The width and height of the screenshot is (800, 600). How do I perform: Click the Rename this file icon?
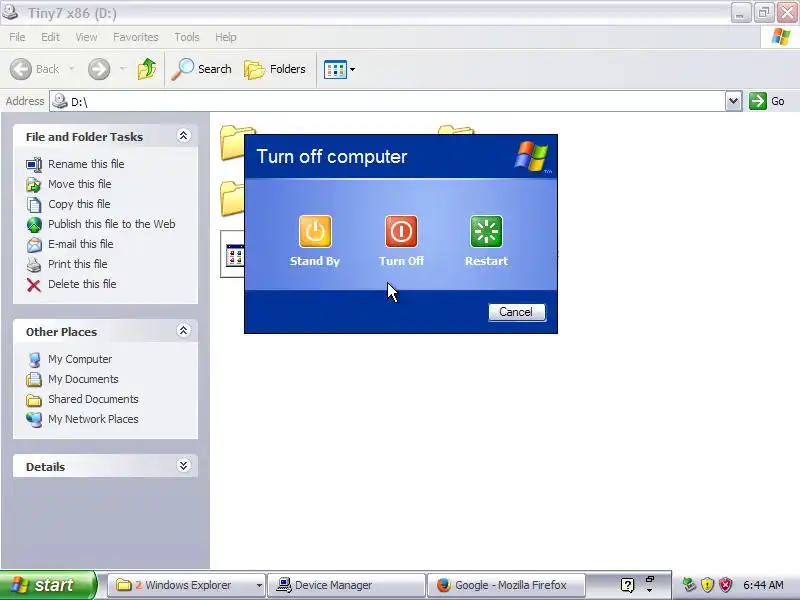pyautogui.click(x=34, y=164)
